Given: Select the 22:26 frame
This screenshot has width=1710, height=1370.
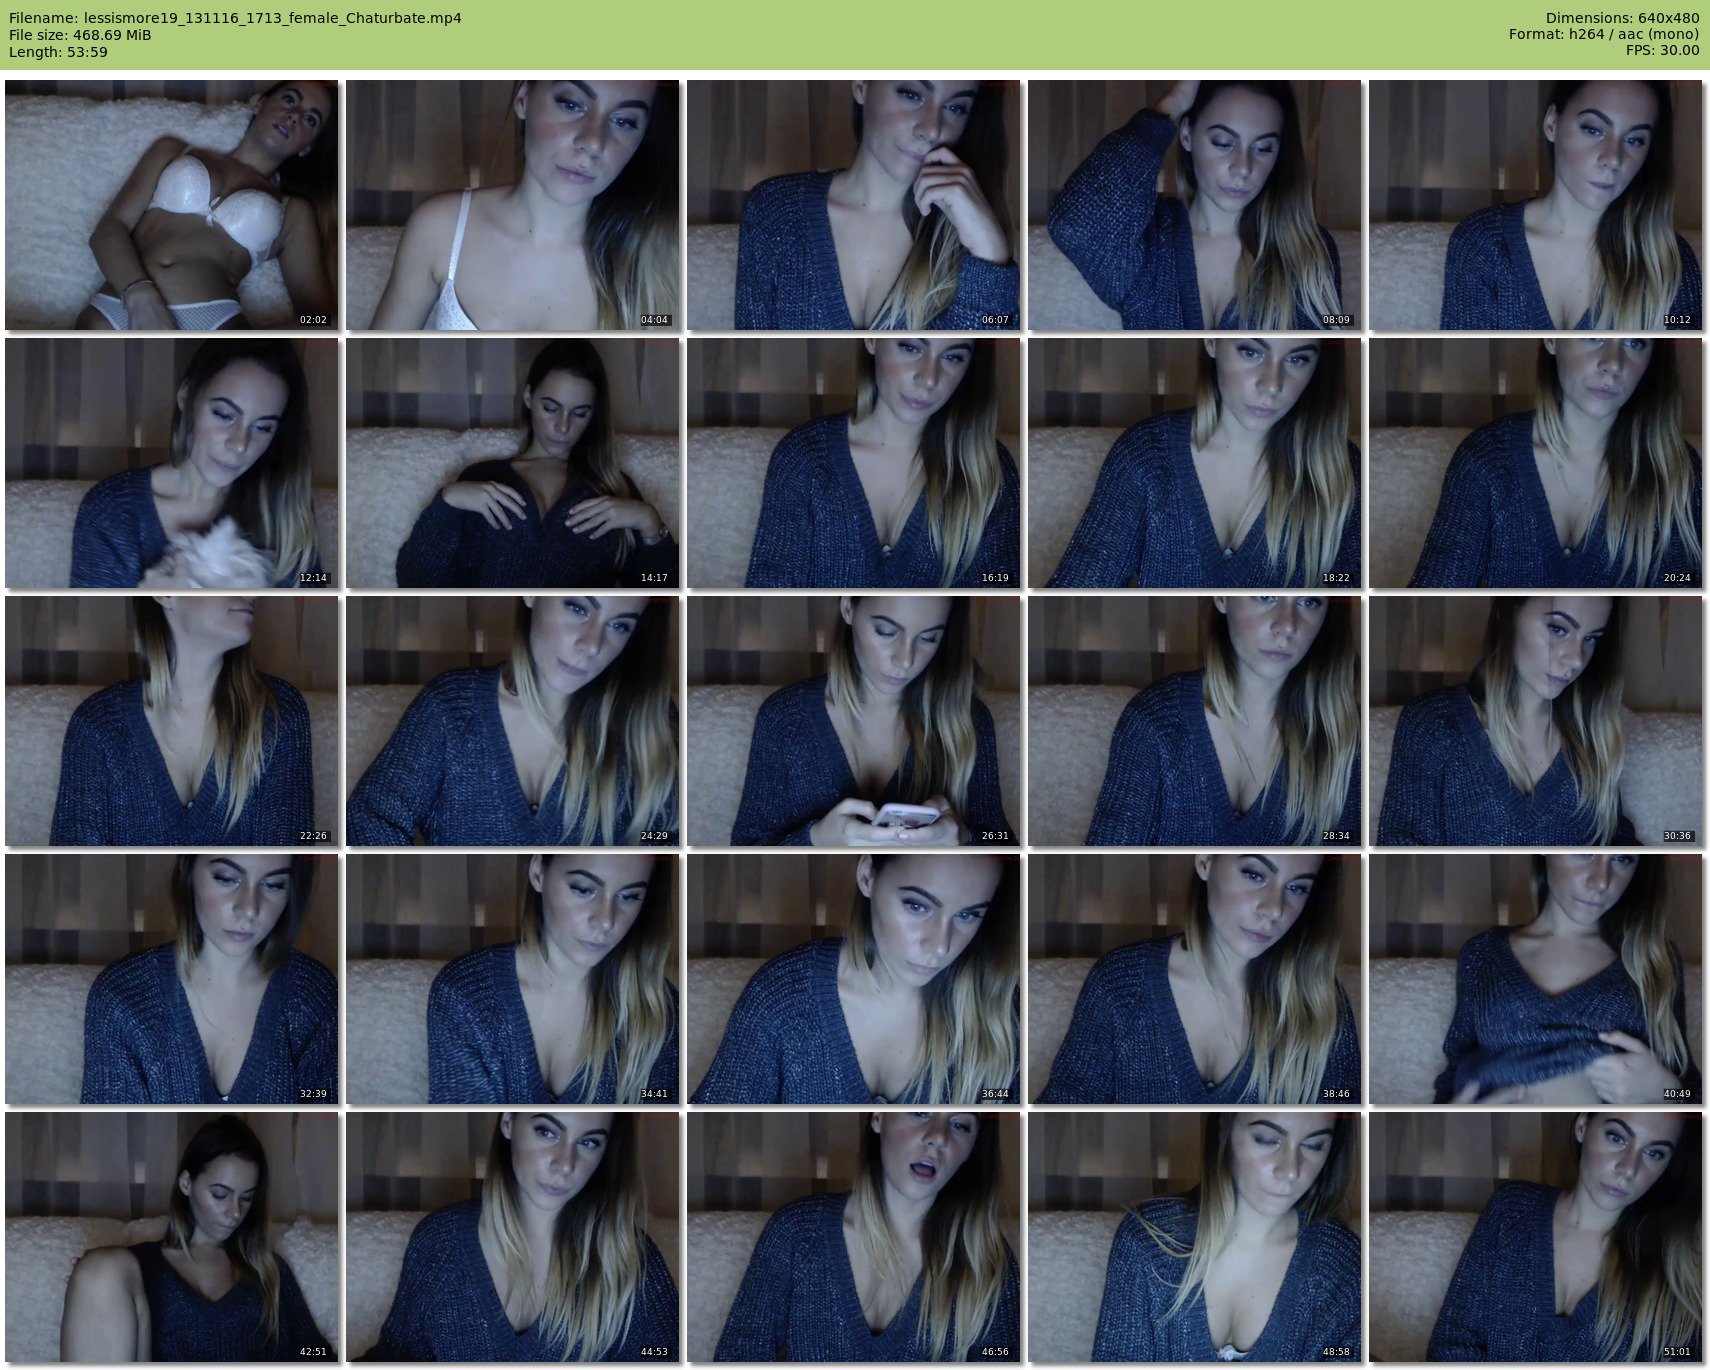Looking at the screenshot, I should [x=171, y=721].
